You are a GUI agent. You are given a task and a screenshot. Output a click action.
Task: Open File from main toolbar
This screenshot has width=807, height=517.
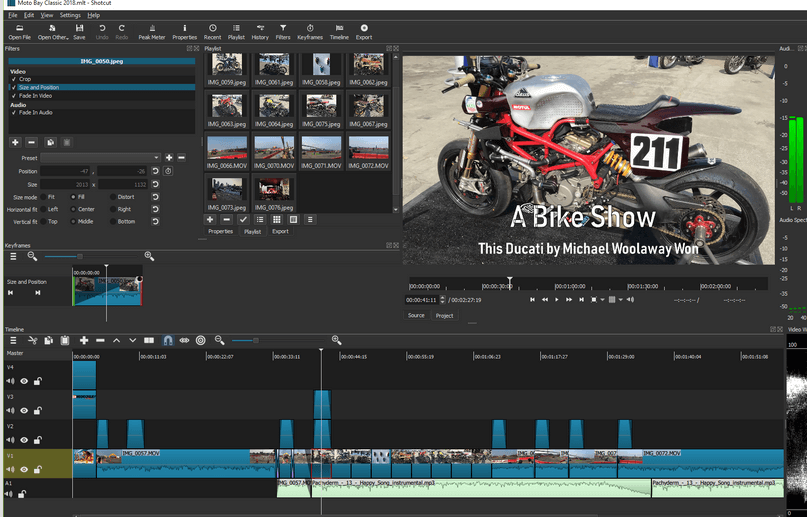(x=20, y=32)
